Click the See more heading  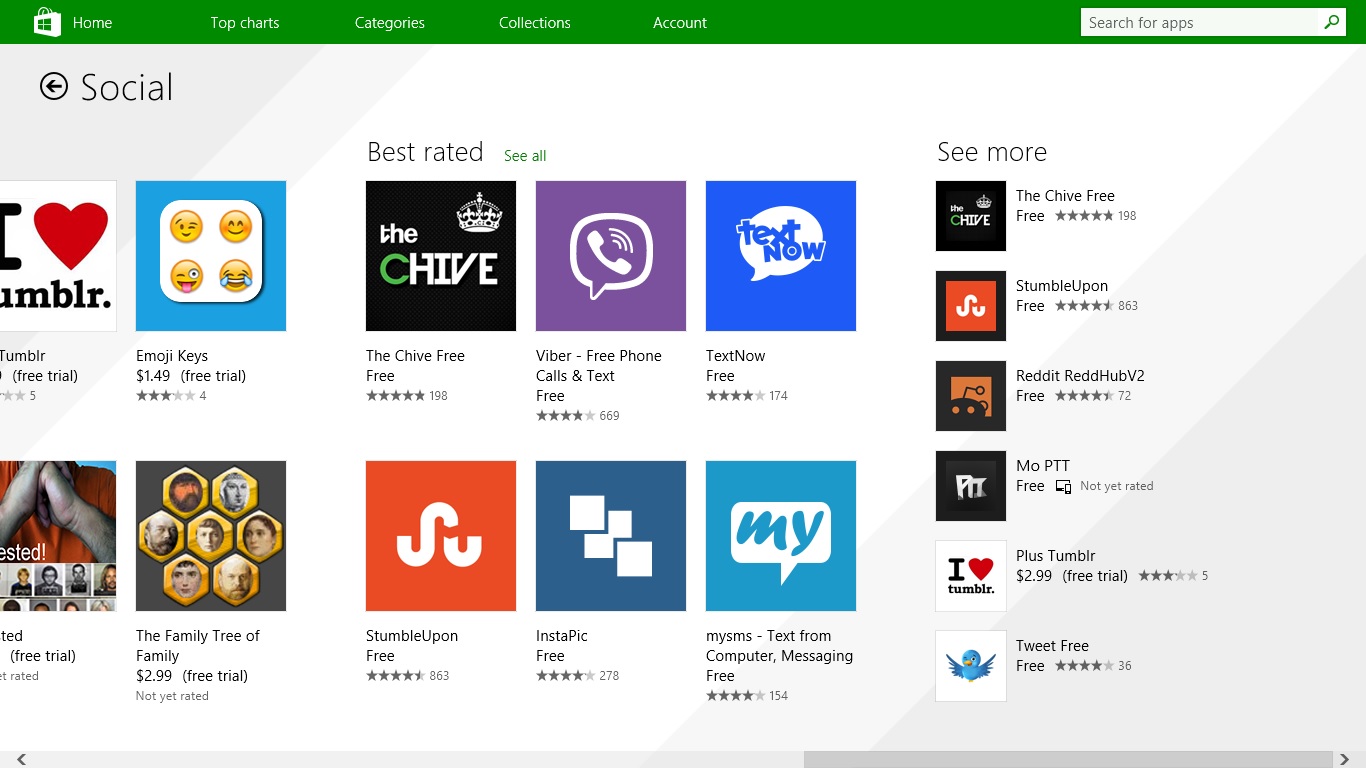pos(992,152)
